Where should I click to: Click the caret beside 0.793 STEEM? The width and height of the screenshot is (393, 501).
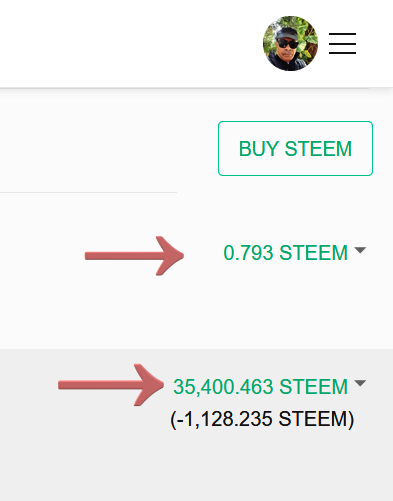coord(360,250)
